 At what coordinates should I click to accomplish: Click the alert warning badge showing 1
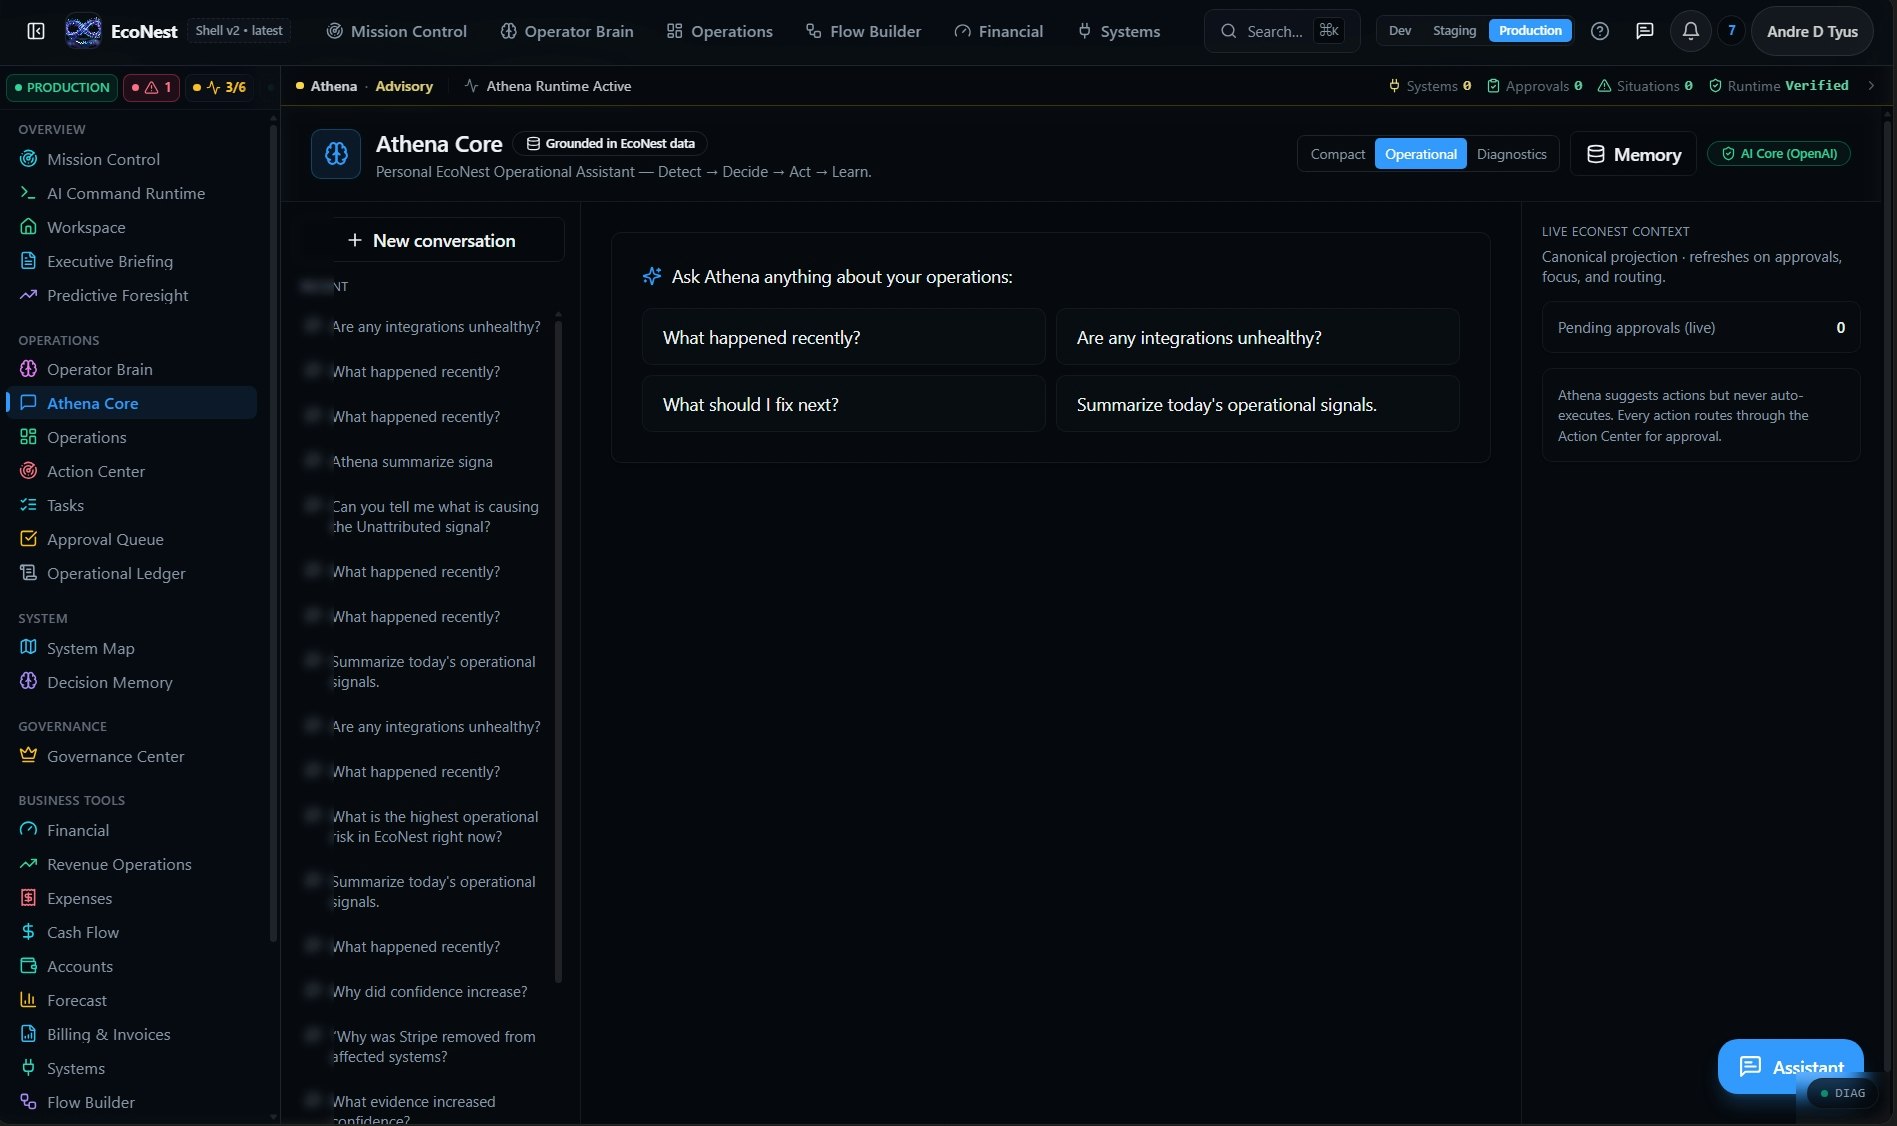pos(152,87)
